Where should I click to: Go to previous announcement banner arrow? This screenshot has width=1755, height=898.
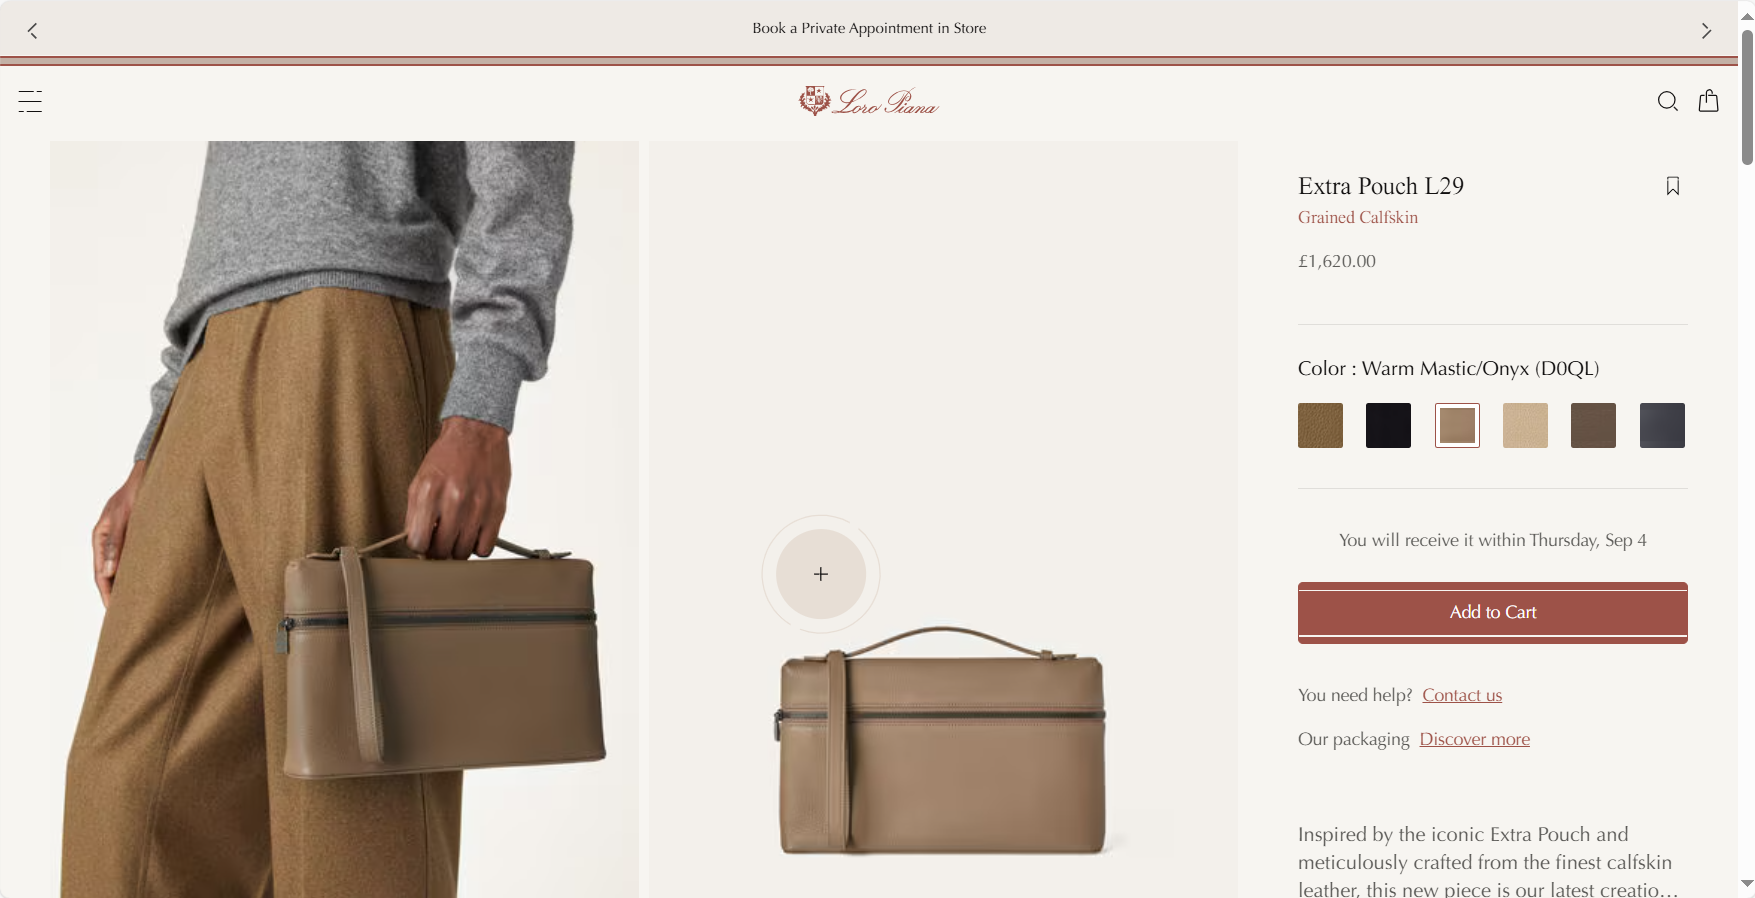point(33,31)
